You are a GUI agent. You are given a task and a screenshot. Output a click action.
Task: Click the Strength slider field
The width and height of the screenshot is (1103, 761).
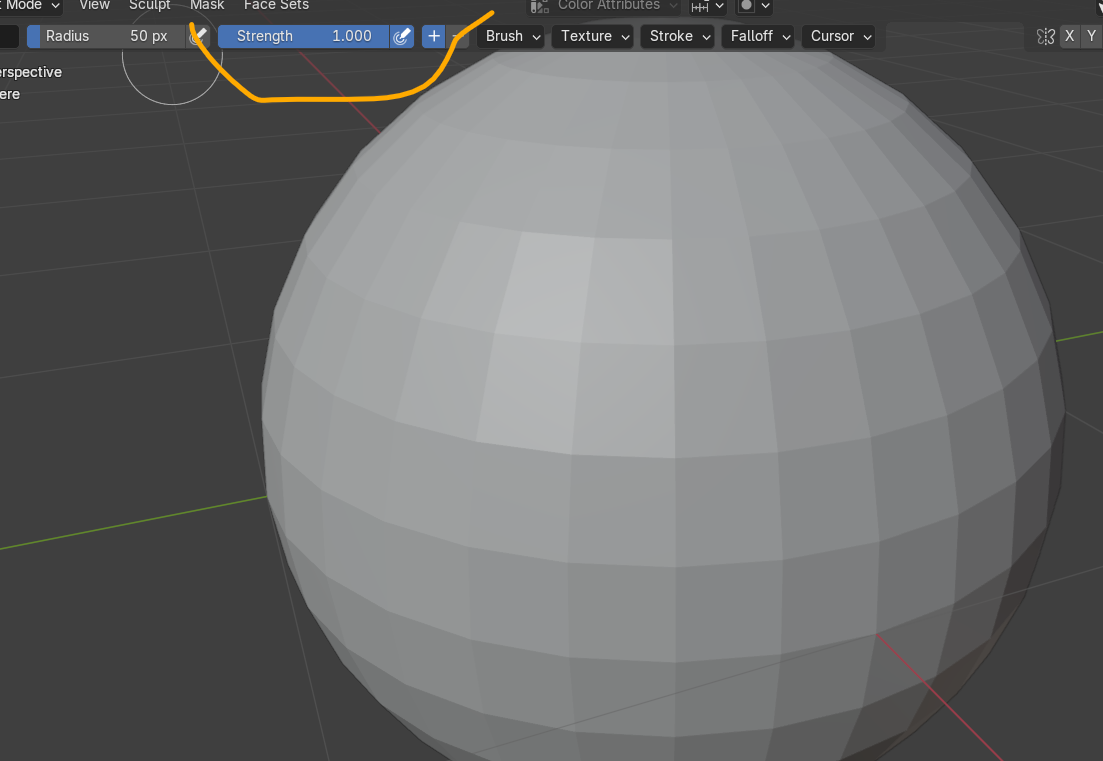click(x=304, y=36)
